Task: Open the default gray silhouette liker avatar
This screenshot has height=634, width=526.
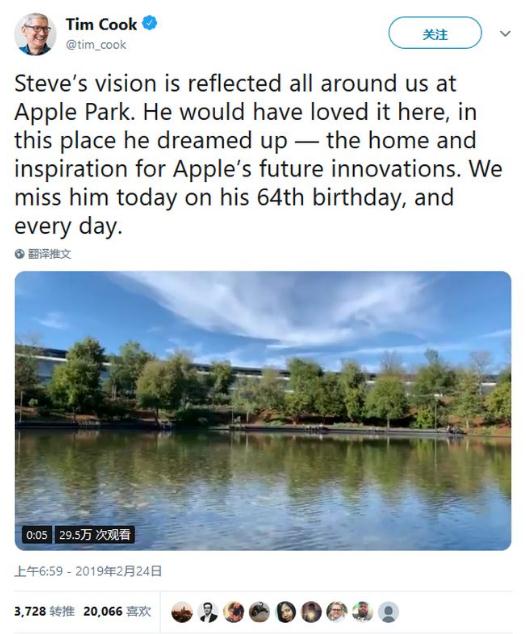Action: tap(388, 612)
